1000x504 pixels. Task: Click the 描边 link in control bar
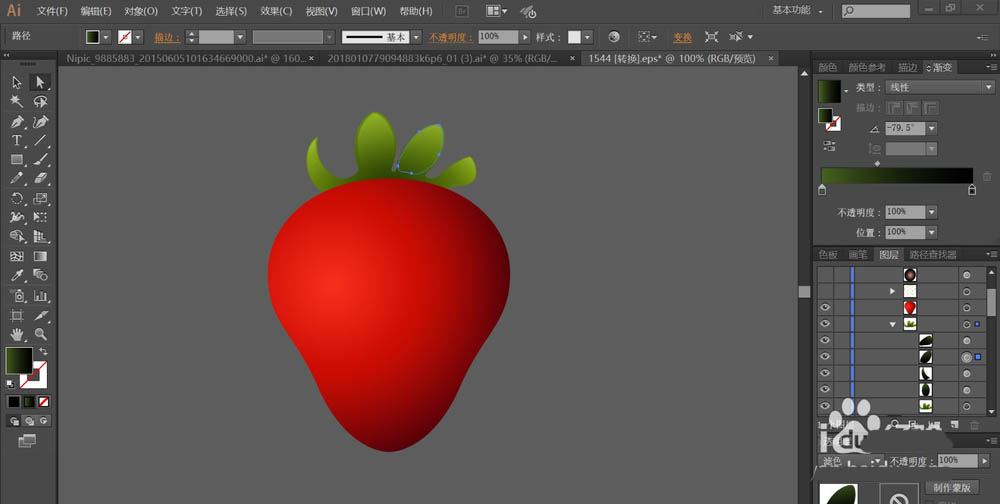167,38
